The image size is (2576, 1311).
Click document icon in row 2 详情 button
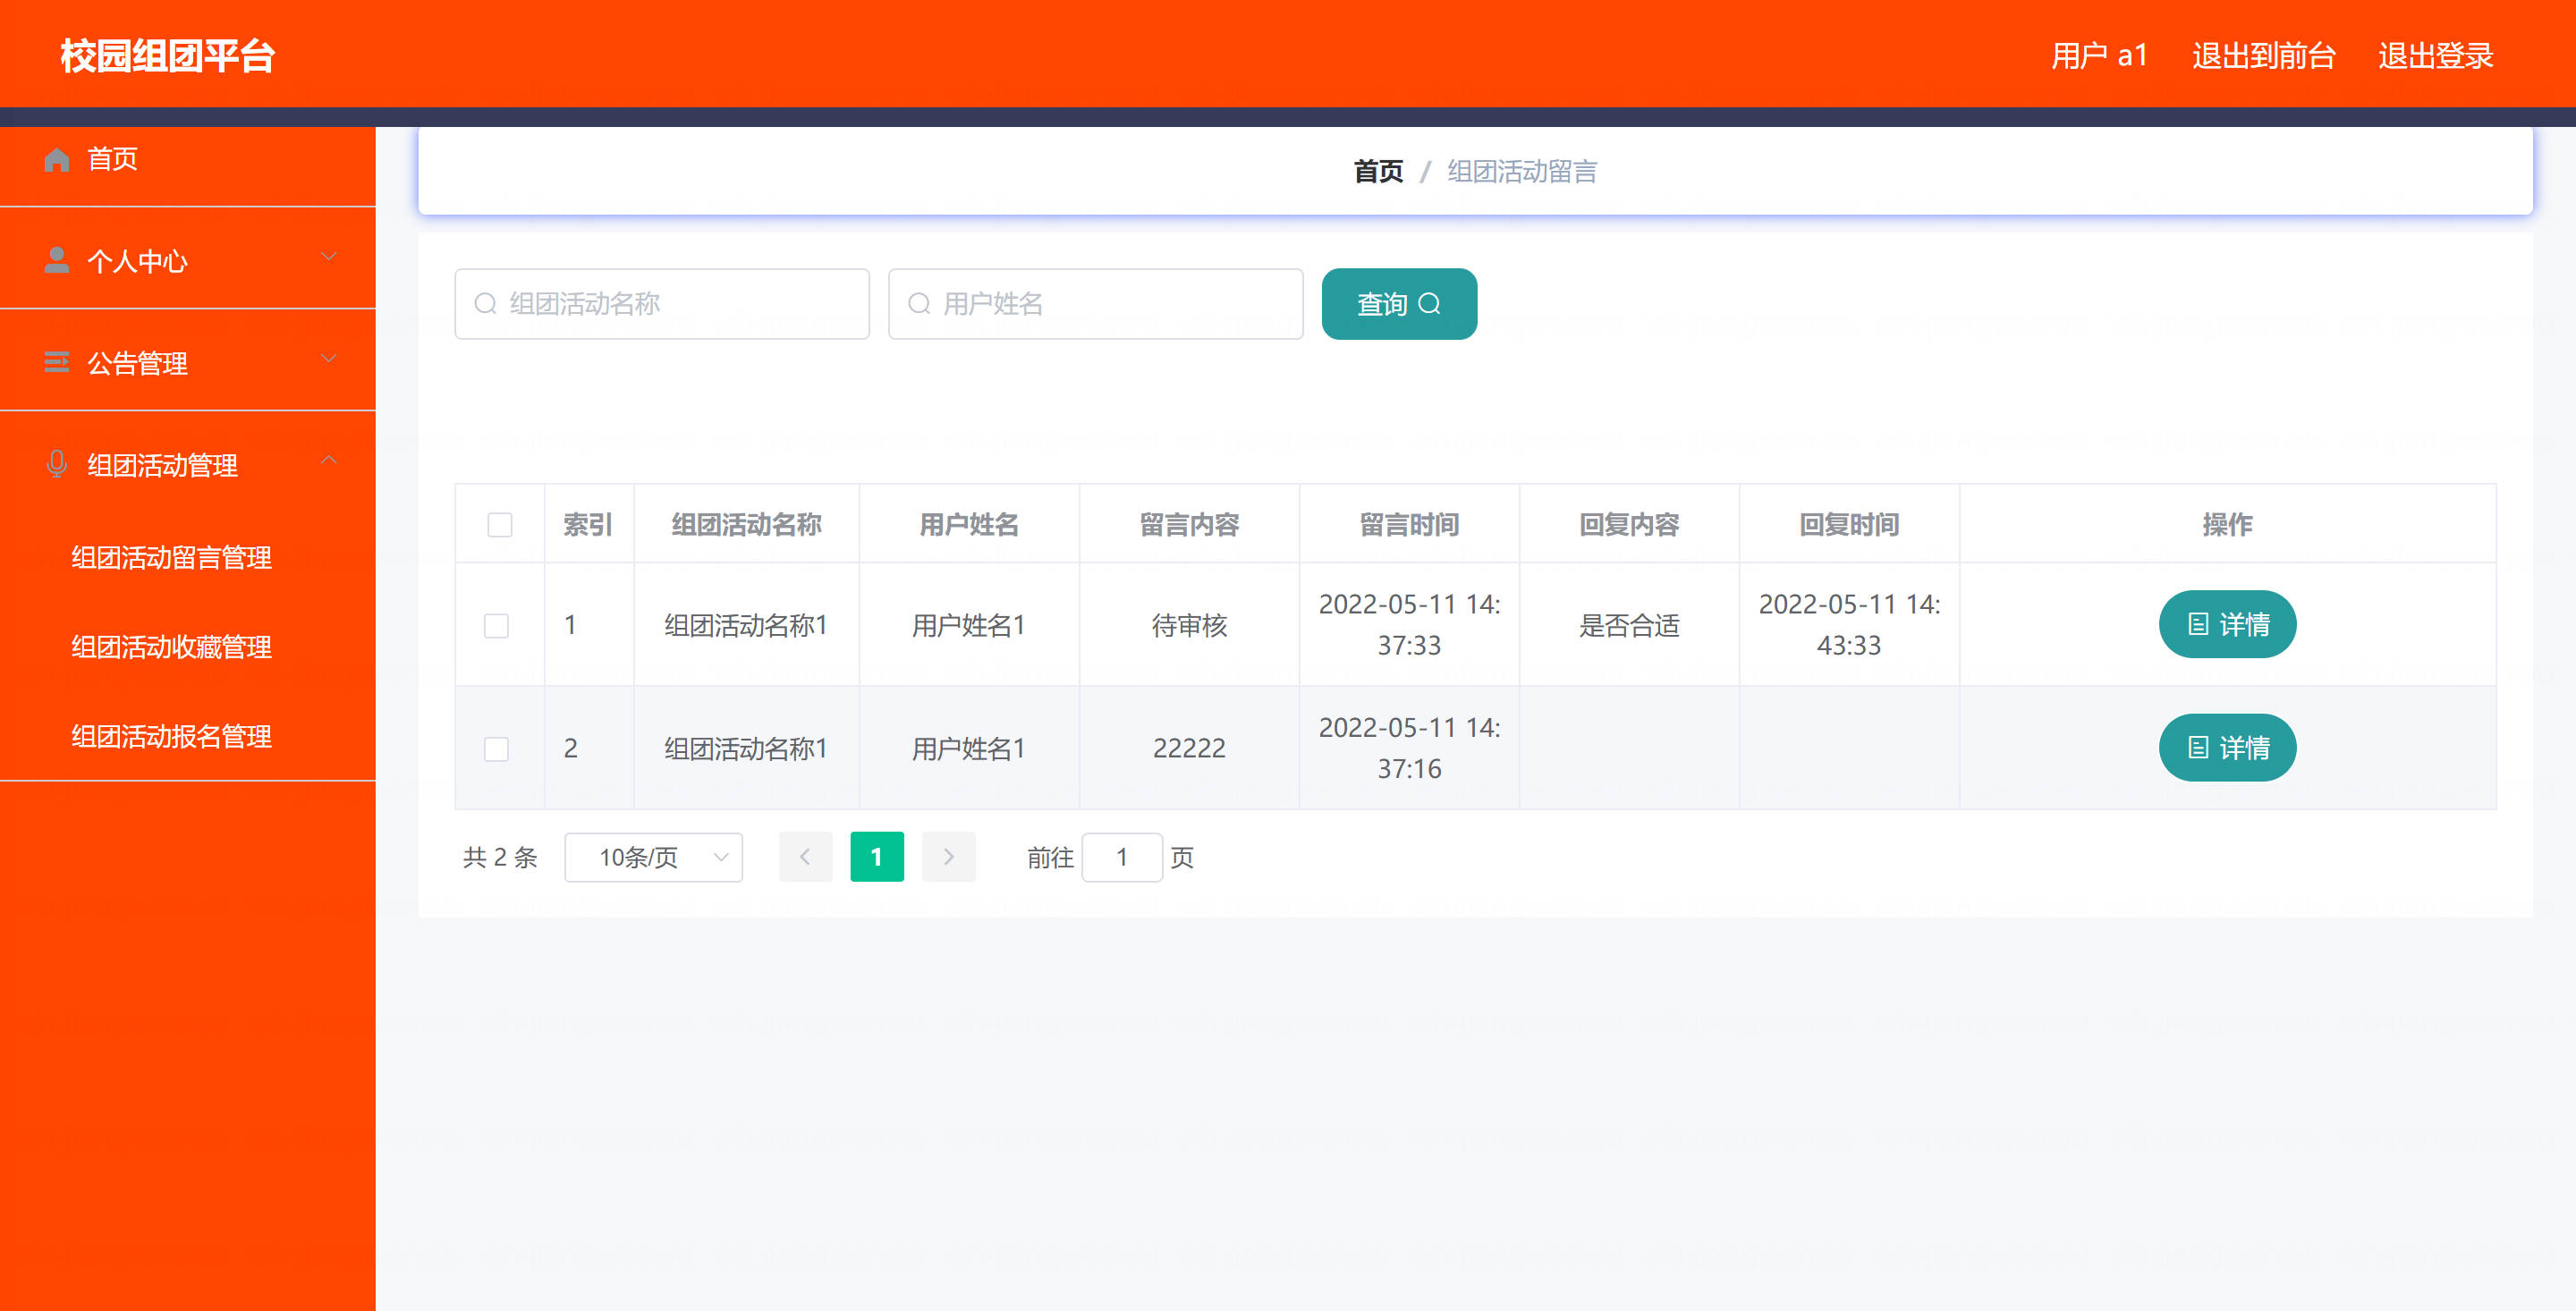[2198, 748]
